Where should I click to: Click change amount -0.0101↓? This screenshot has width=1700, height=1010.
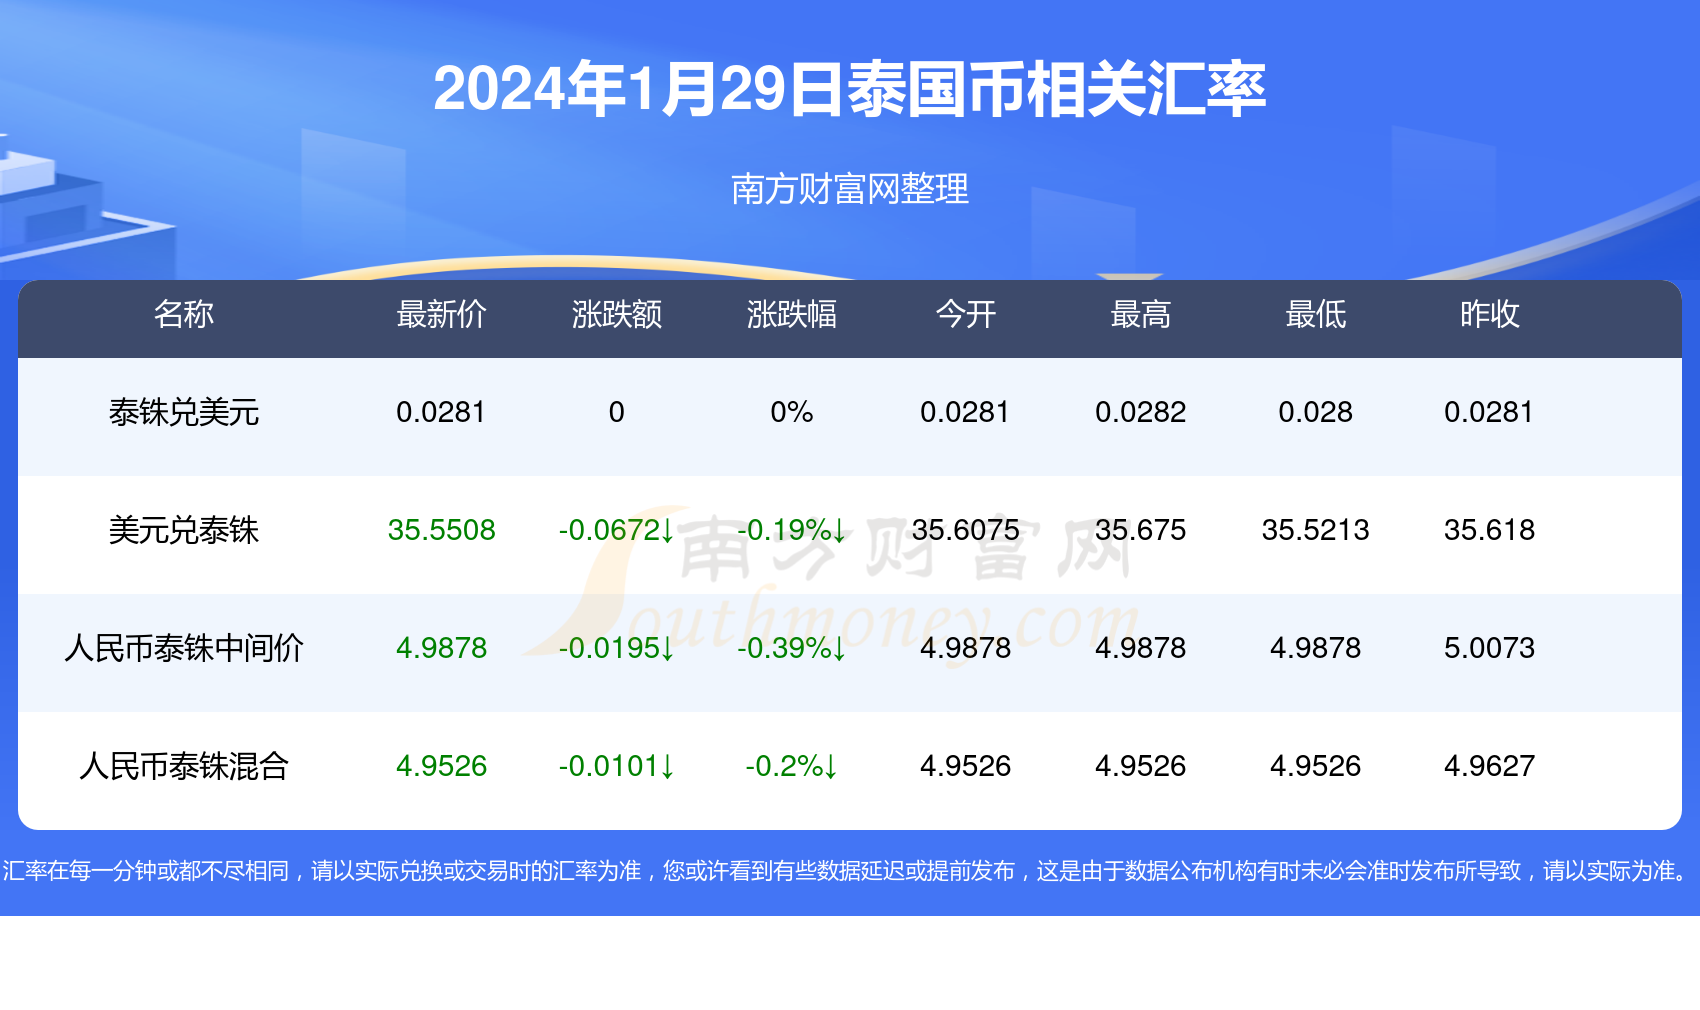click(617, 766)
